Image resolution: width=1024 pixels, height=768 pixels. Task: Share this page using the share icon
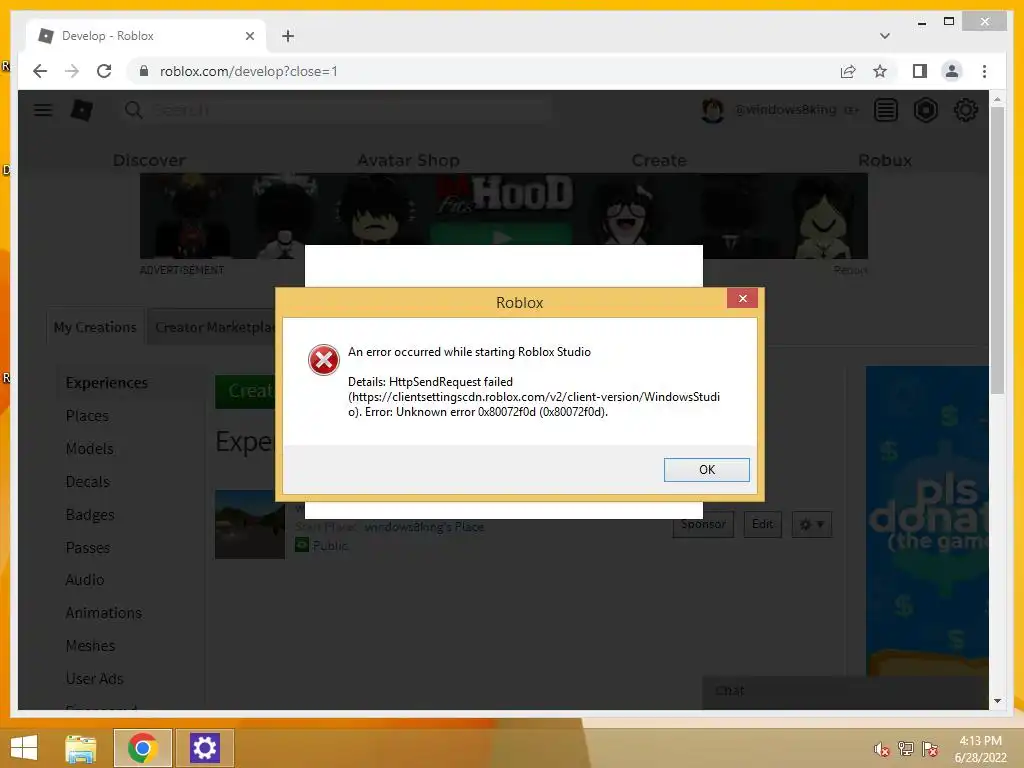click(848, 71)
